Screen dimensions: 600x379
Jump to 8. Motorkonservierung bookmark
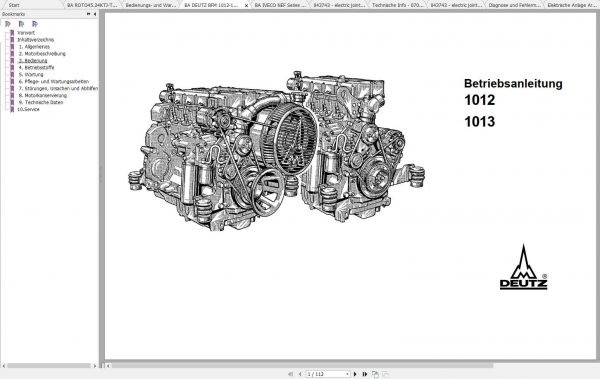pyautogui.click(x=43, y=95)
